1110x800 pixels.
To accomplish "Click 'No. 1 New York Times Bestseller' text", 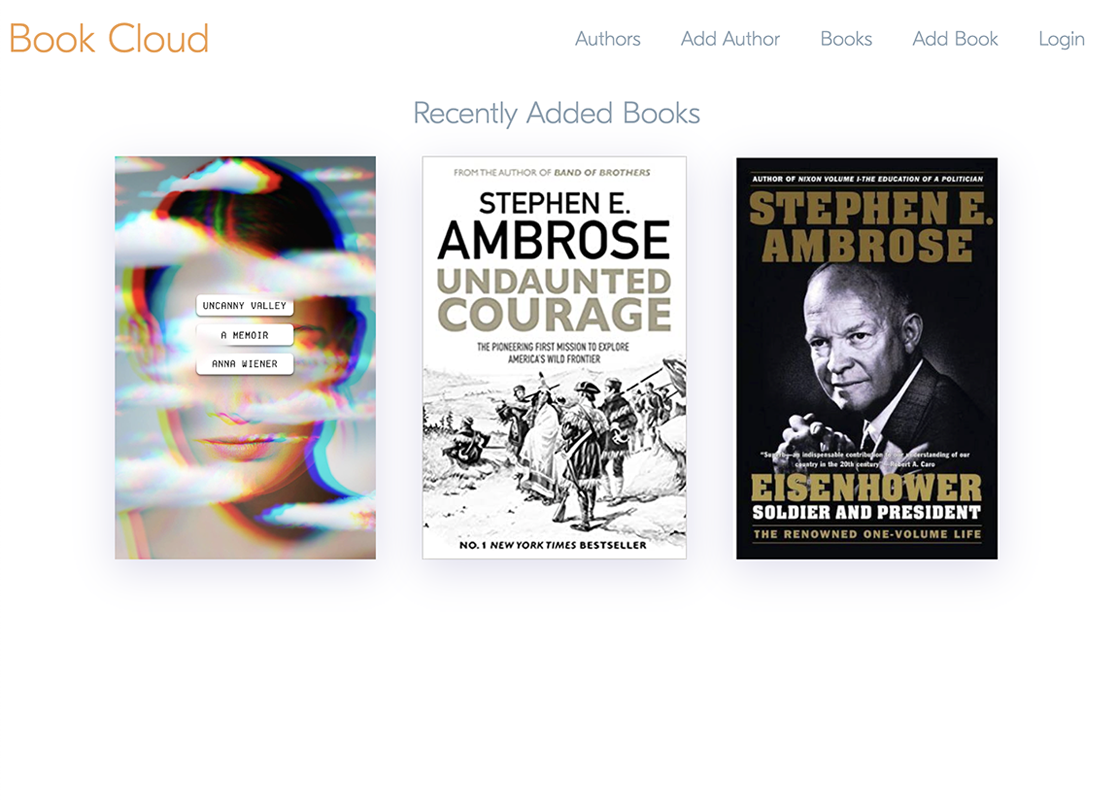I will pos(553,545).
